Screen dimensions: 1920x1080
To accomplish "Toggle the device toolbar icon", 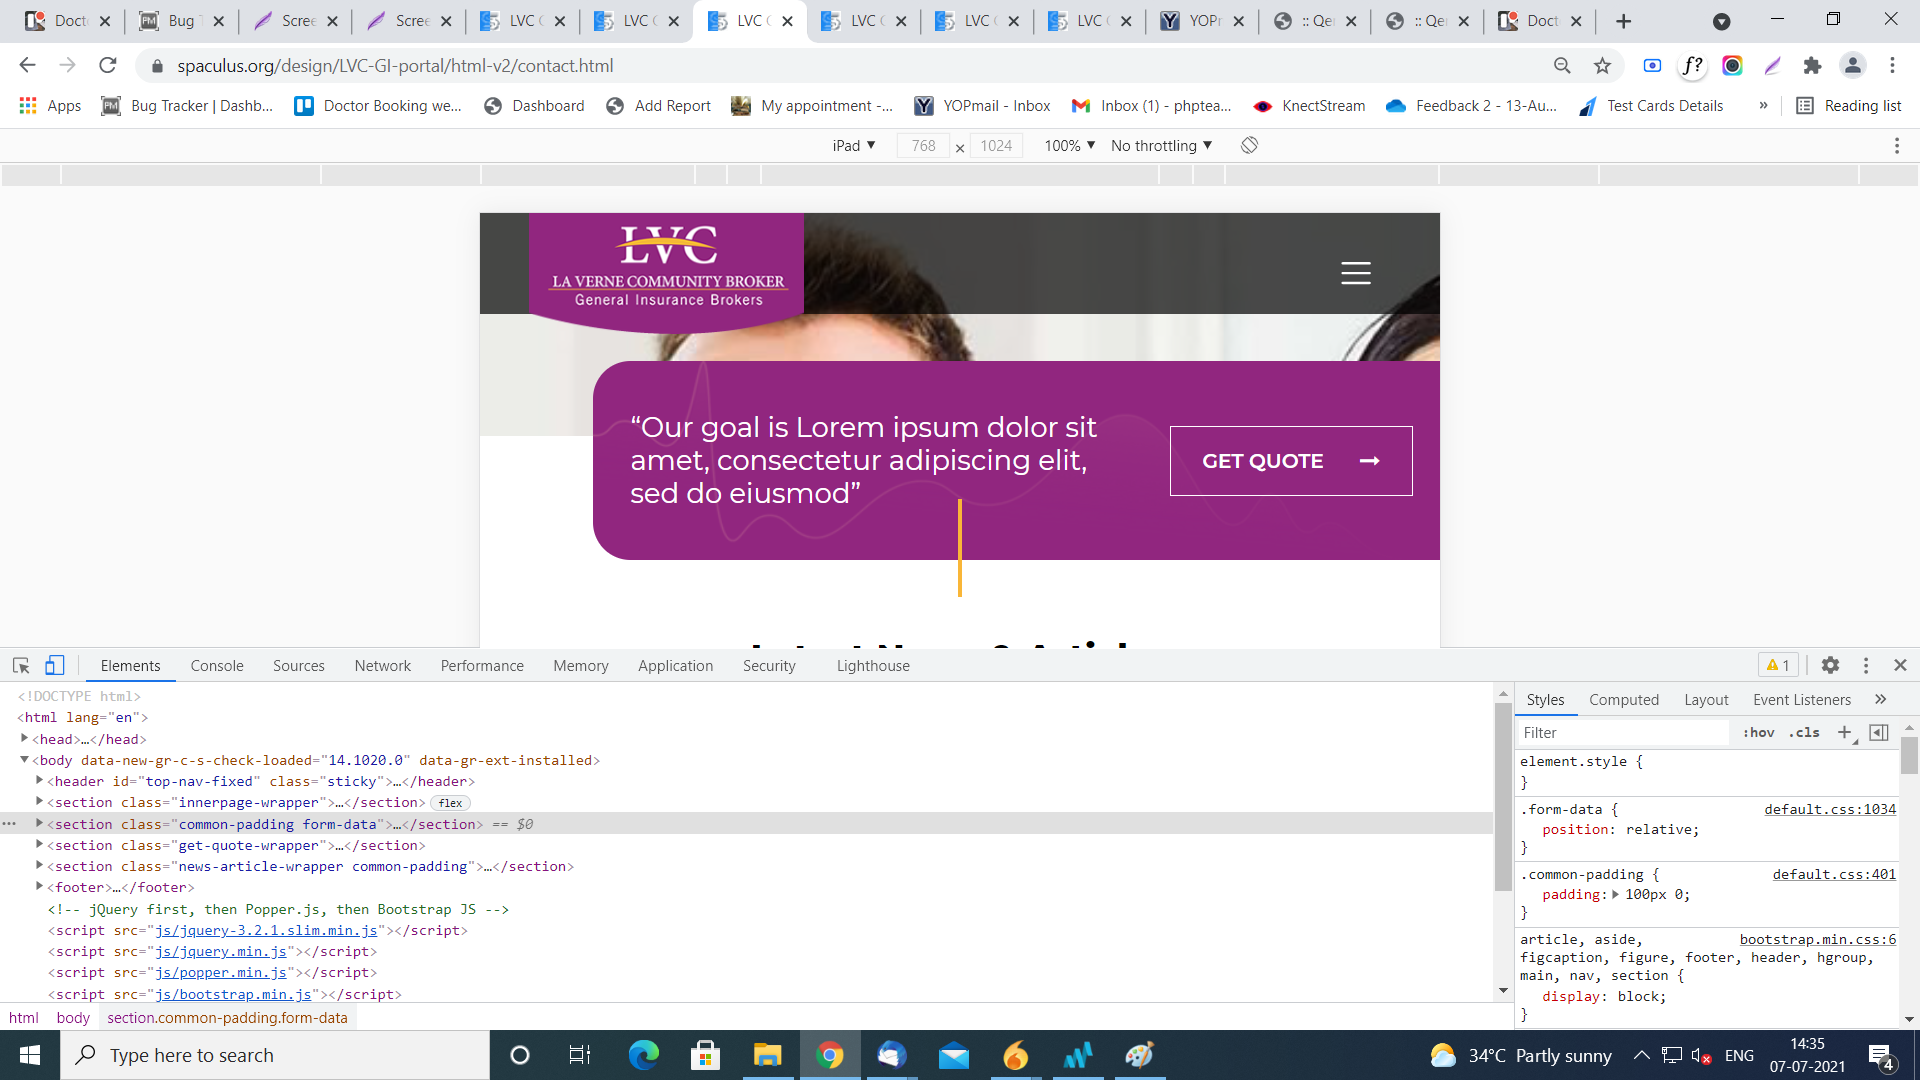I will click(x=55, y=665).
